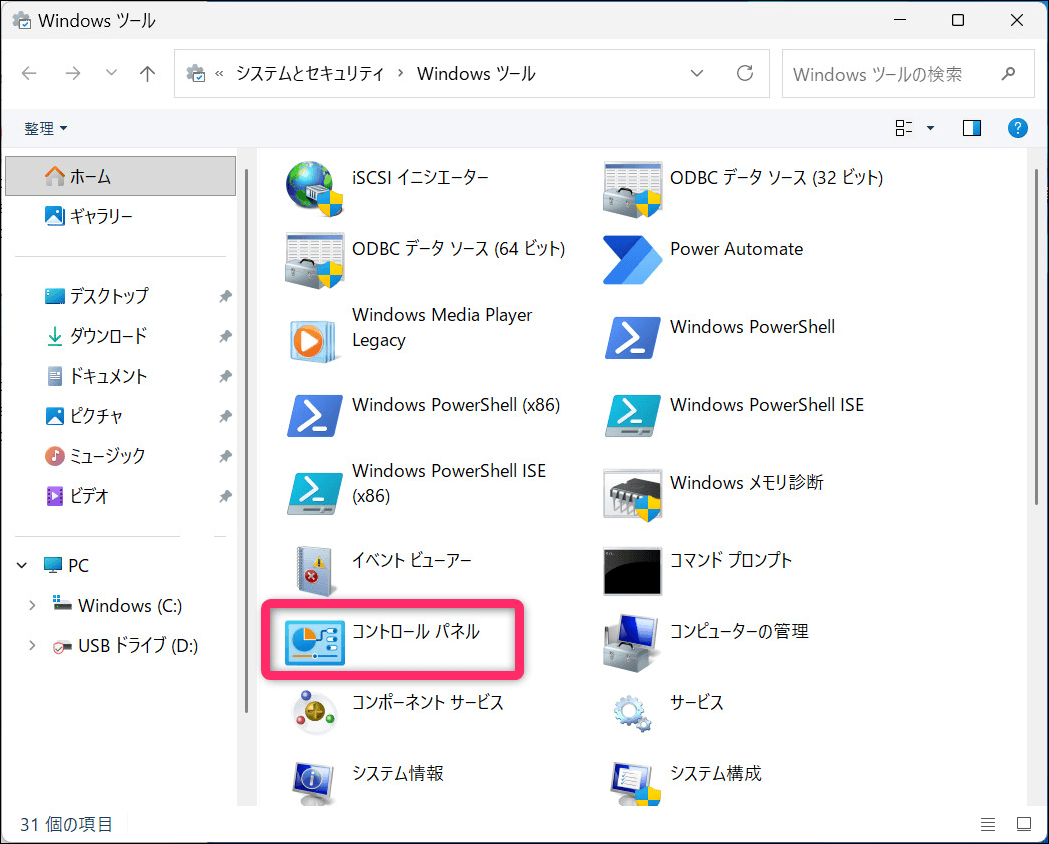Switch to large icons view in status bar
Image resolution: width=1049 pixels, height=844 pixels.
pos(1023,825)
